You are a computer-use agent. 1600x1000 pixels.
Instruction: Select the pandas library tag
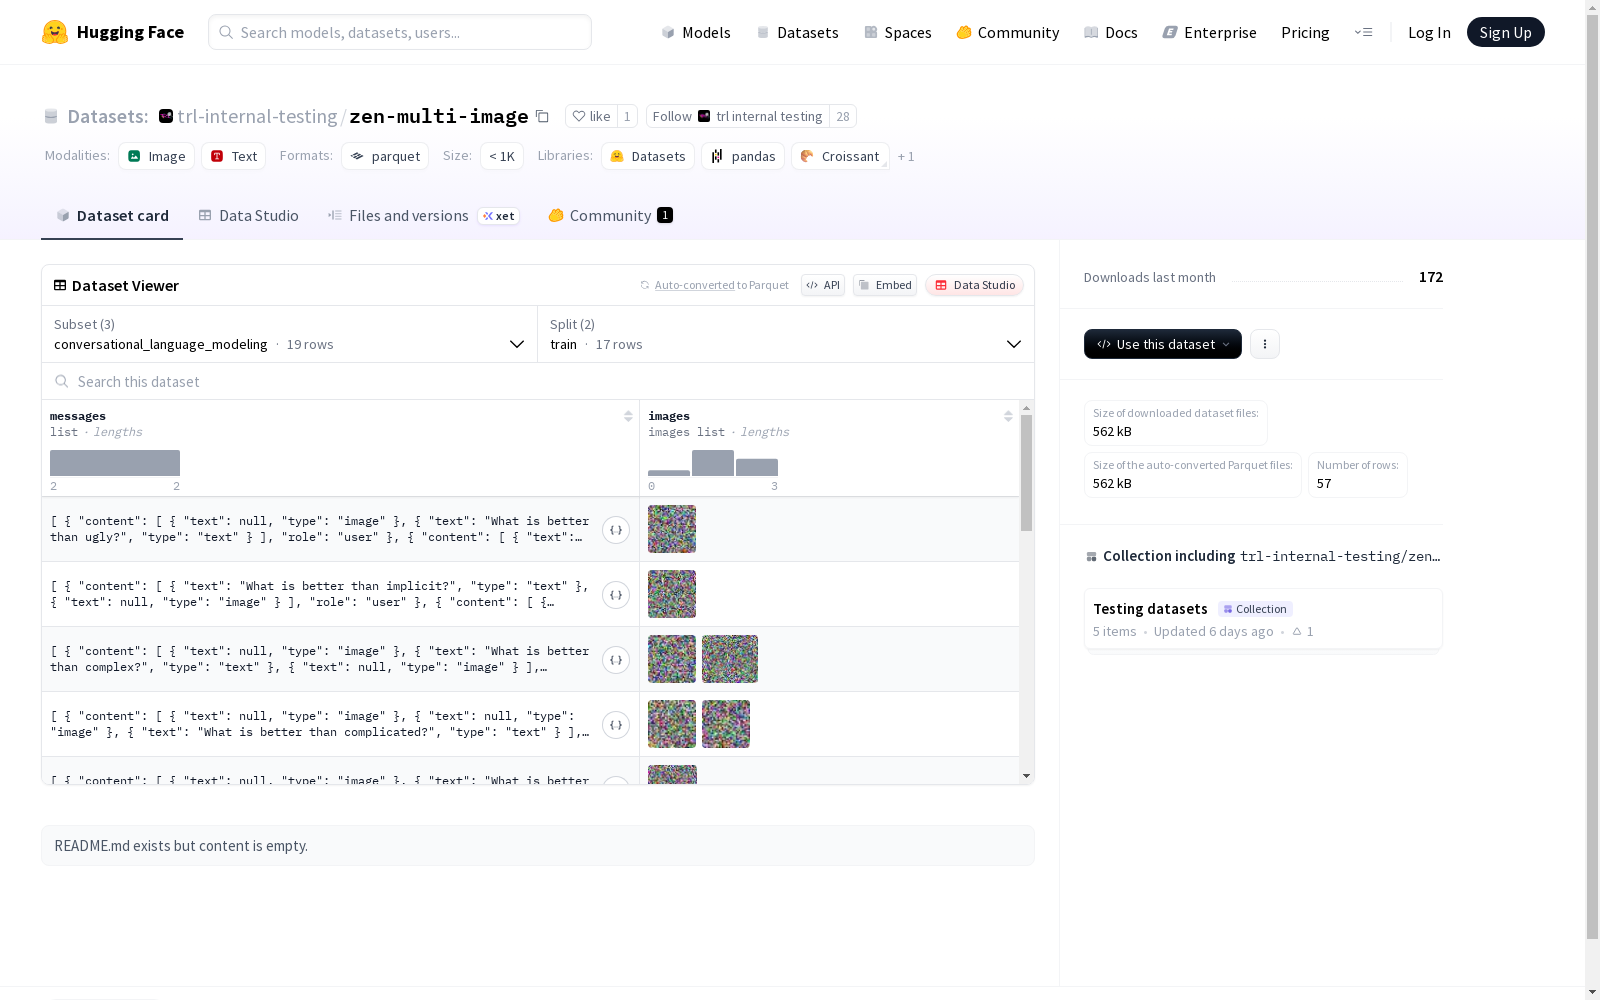[743, 156]
